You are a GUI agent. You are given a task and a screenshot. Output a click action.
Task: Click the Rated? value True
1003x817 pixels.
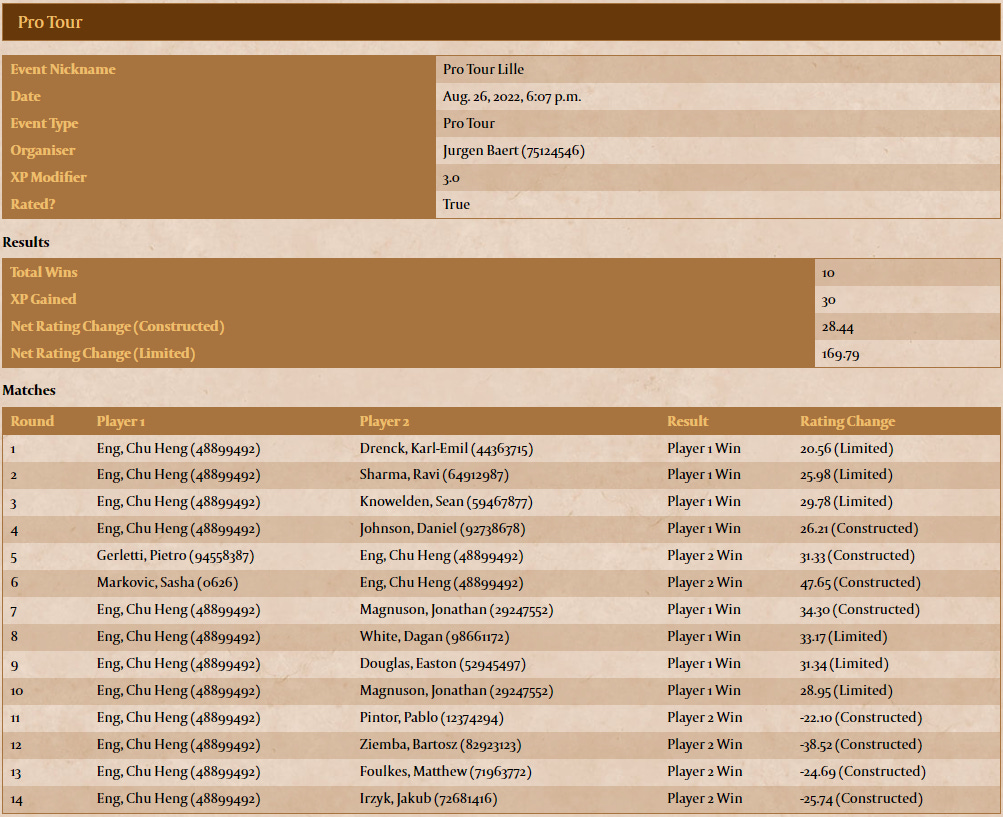[x=456, y=205]
